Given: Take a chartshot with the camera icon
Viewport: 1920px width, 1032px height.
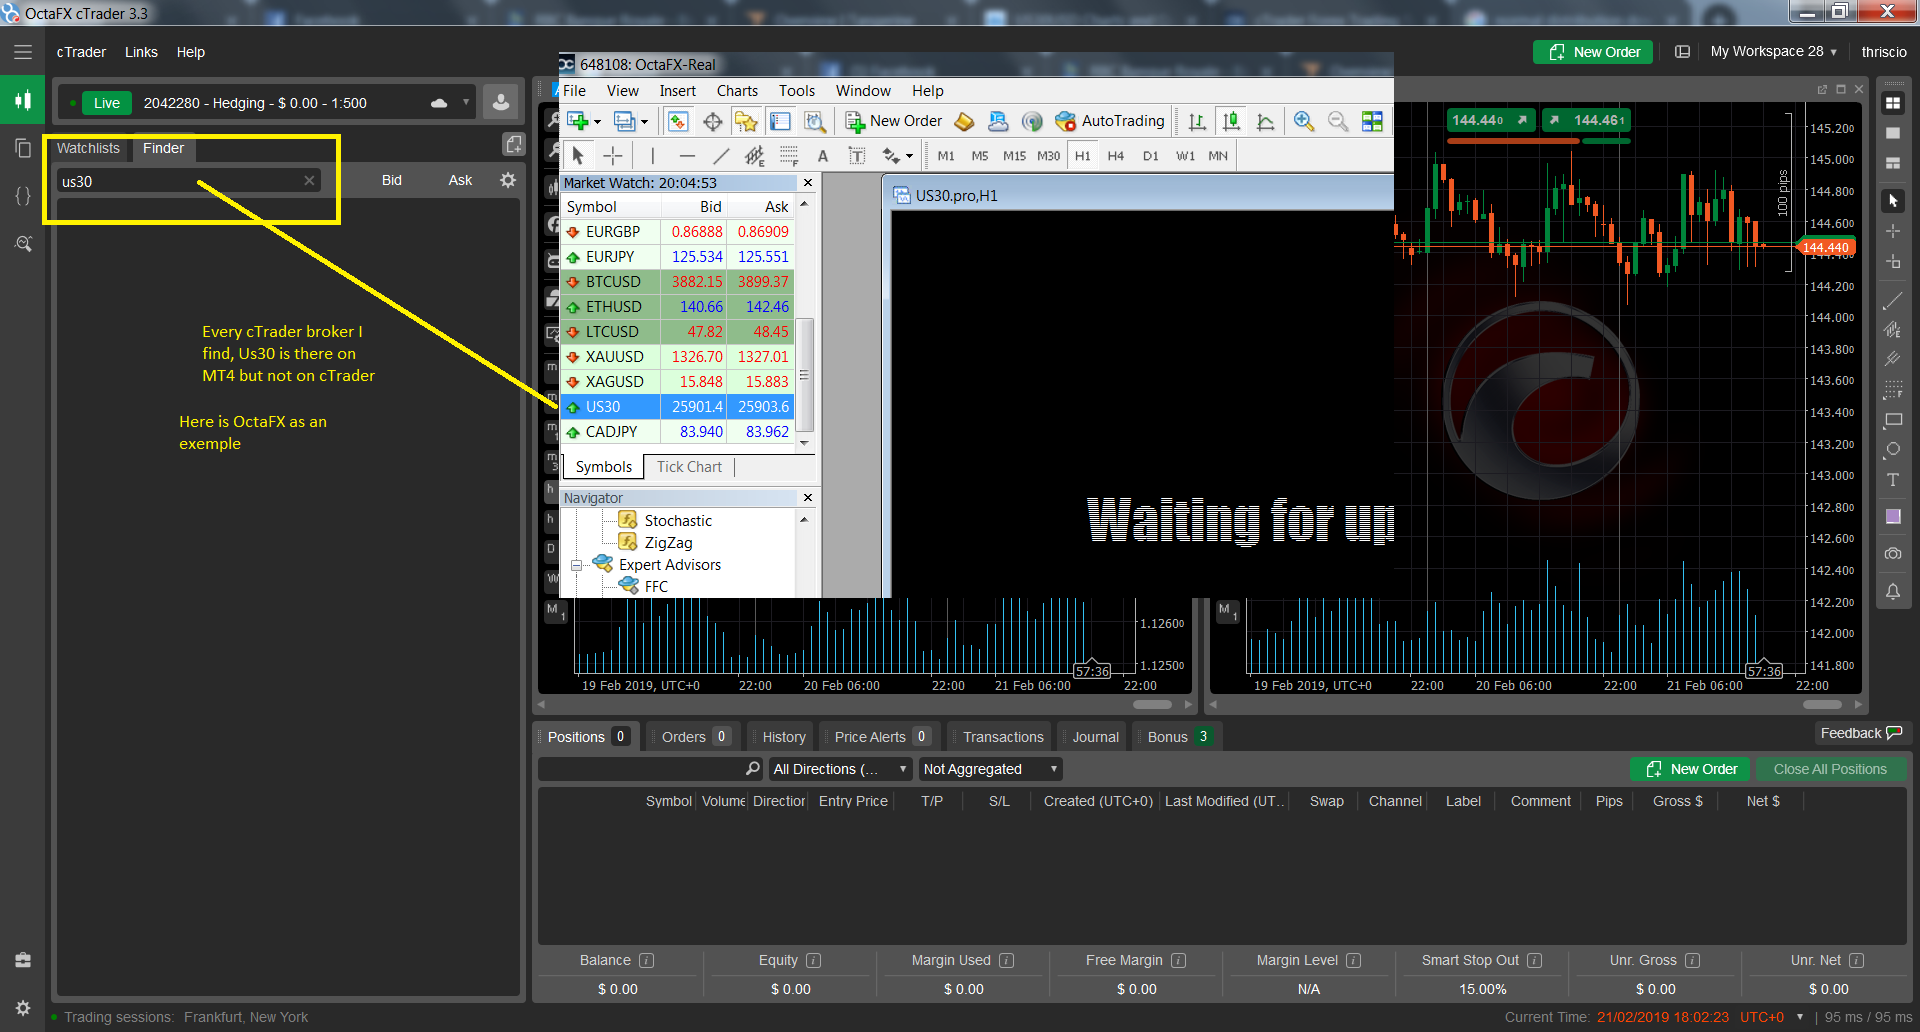Looking at the screenshot, I should point(1893,553).
